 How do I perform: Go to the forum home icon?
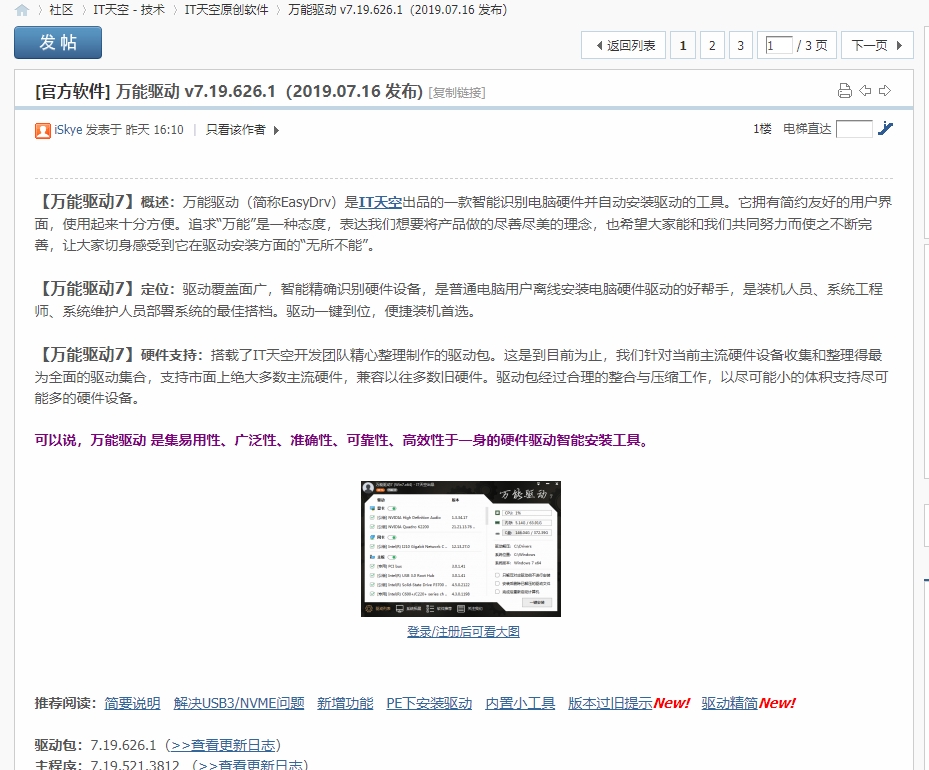[x=22, y=10]
